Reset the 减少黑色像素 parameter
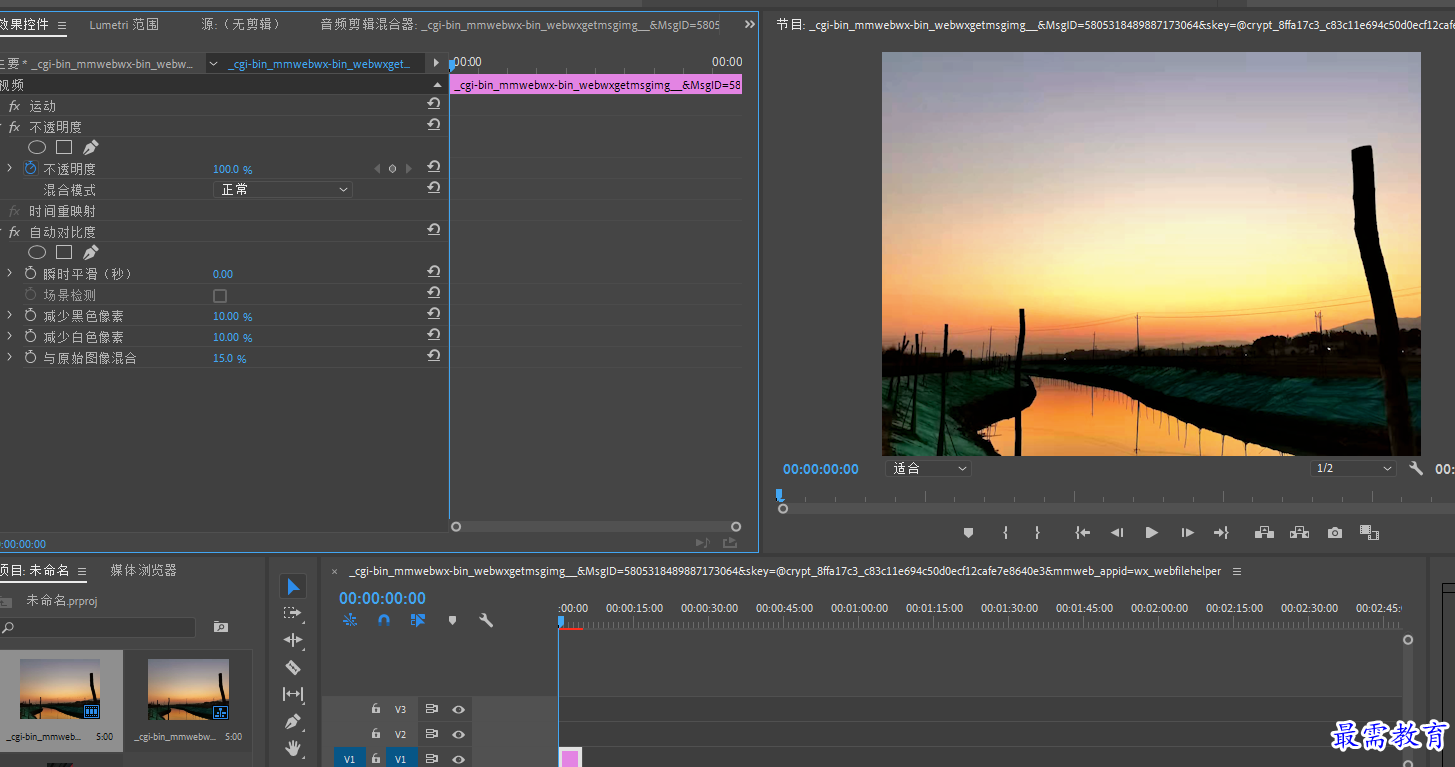1455x767 pixels. (434, 314)
